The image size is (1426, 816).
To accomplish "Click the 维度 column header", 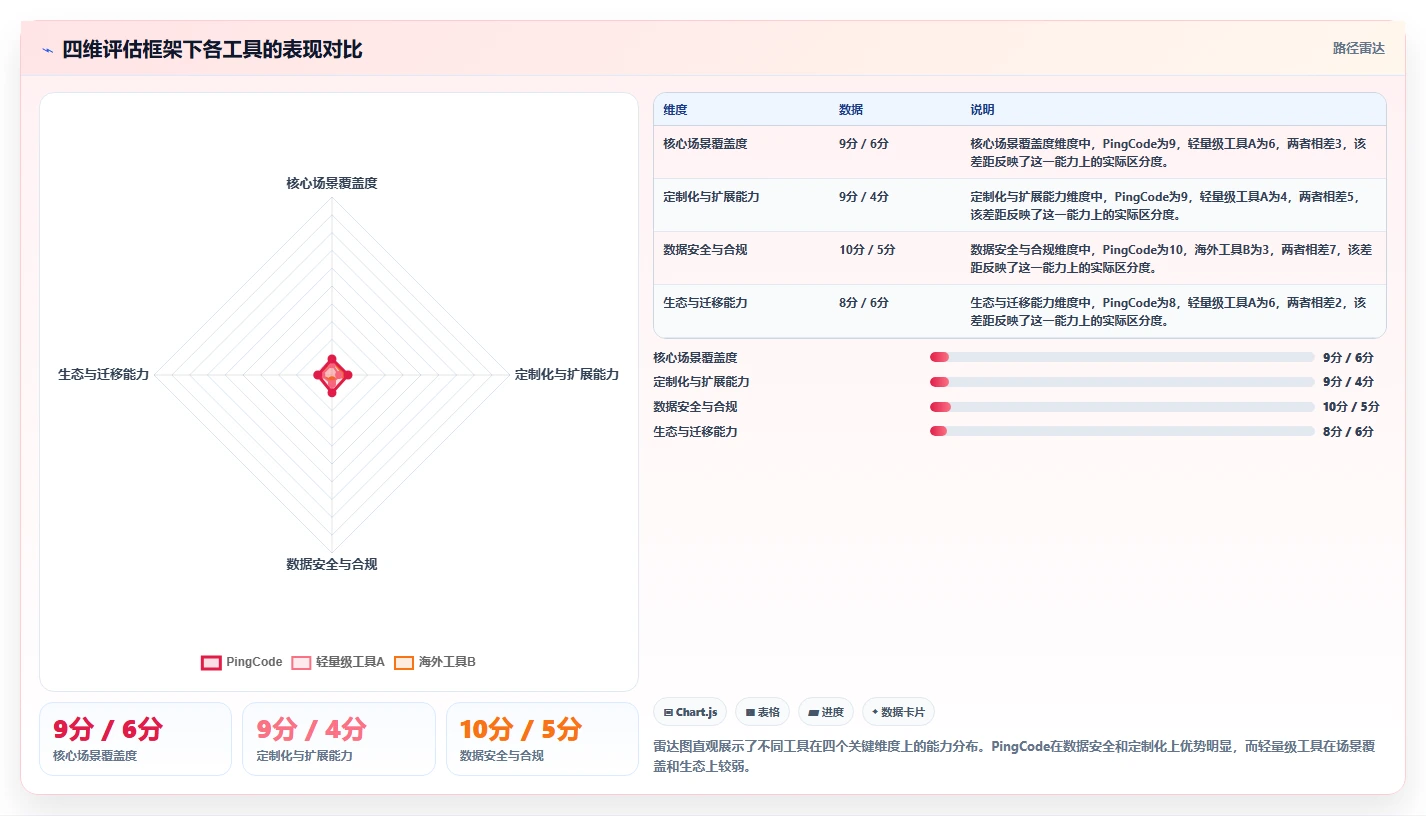I will (675, 110).
